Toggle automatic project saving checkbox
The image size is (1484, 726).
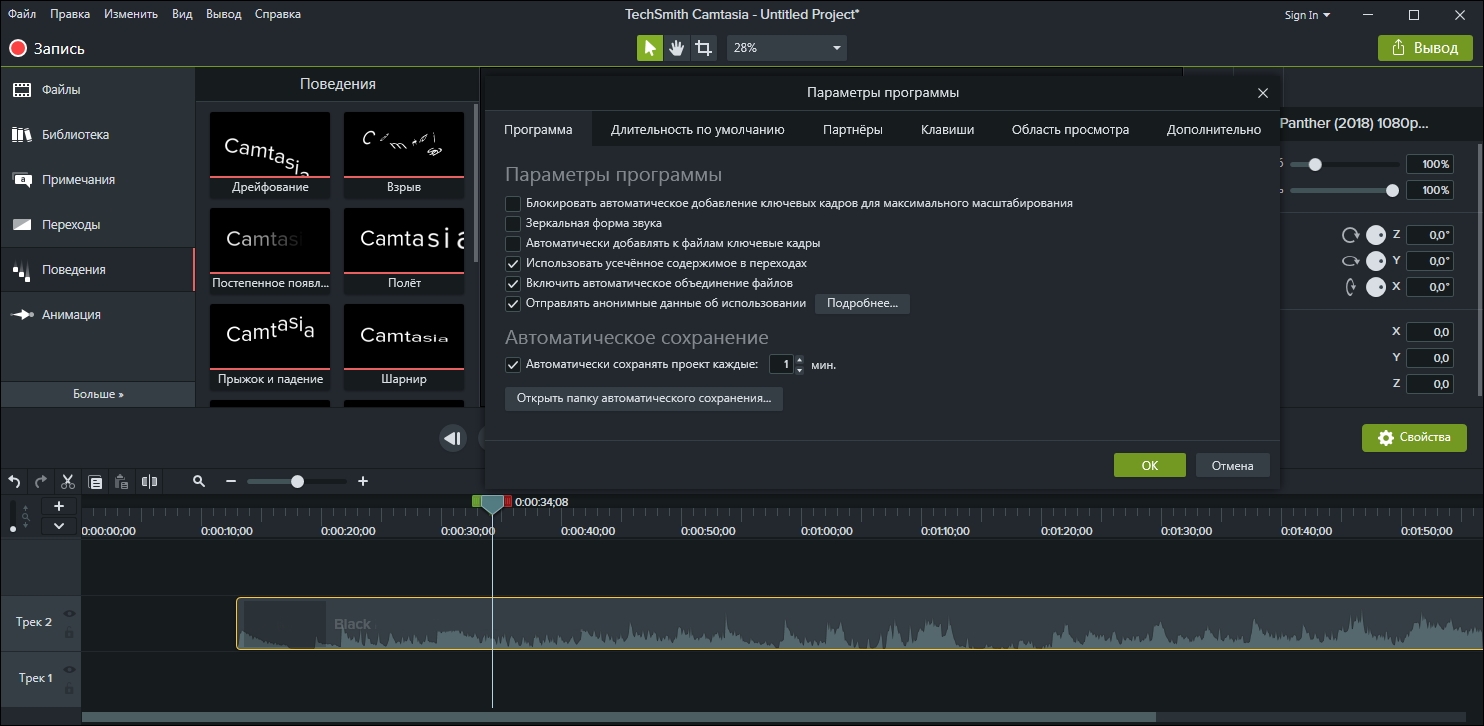[x=513, y=365]
